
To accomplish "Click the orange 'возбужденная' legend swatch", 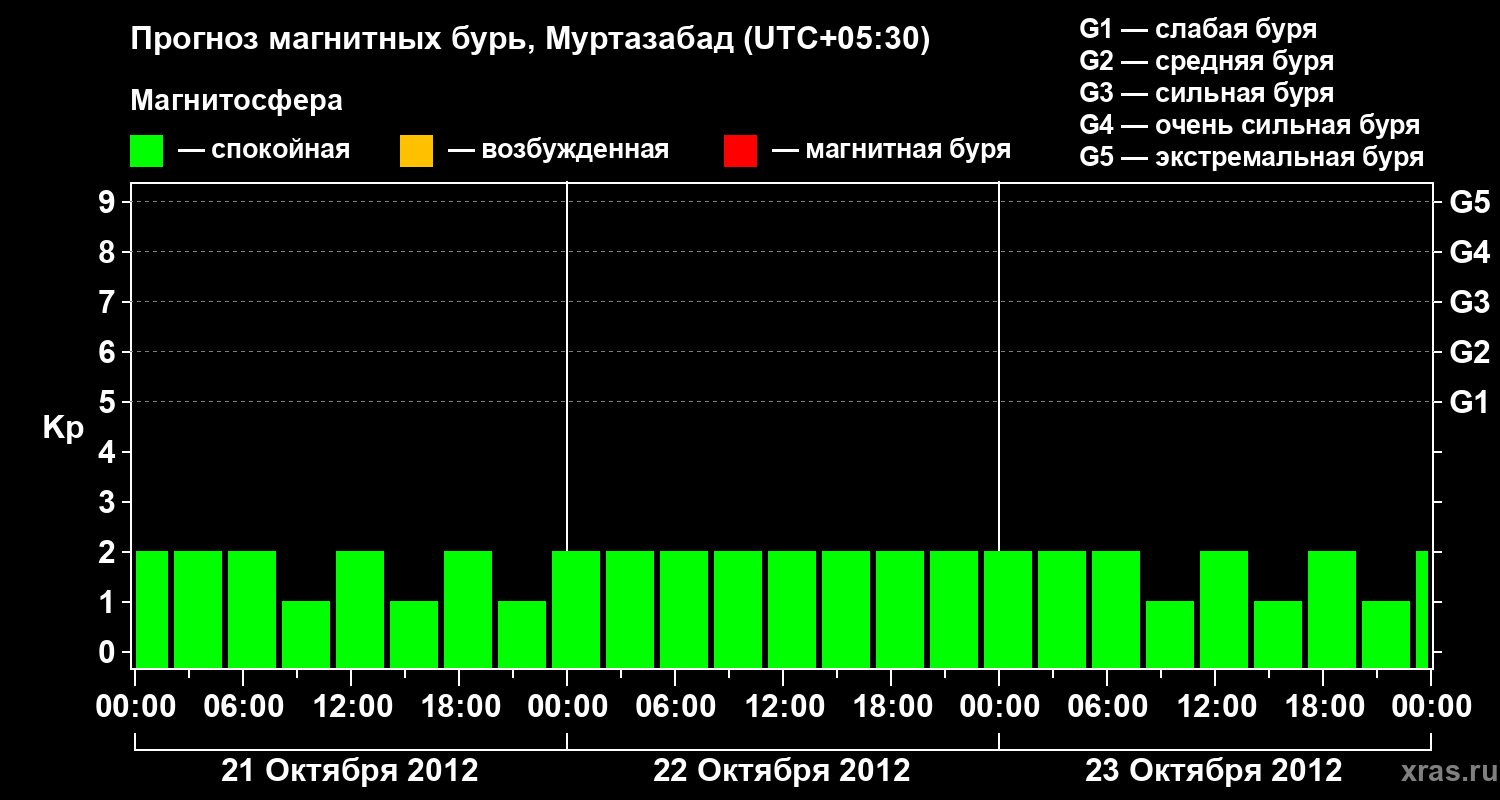I will pos(416,151).
